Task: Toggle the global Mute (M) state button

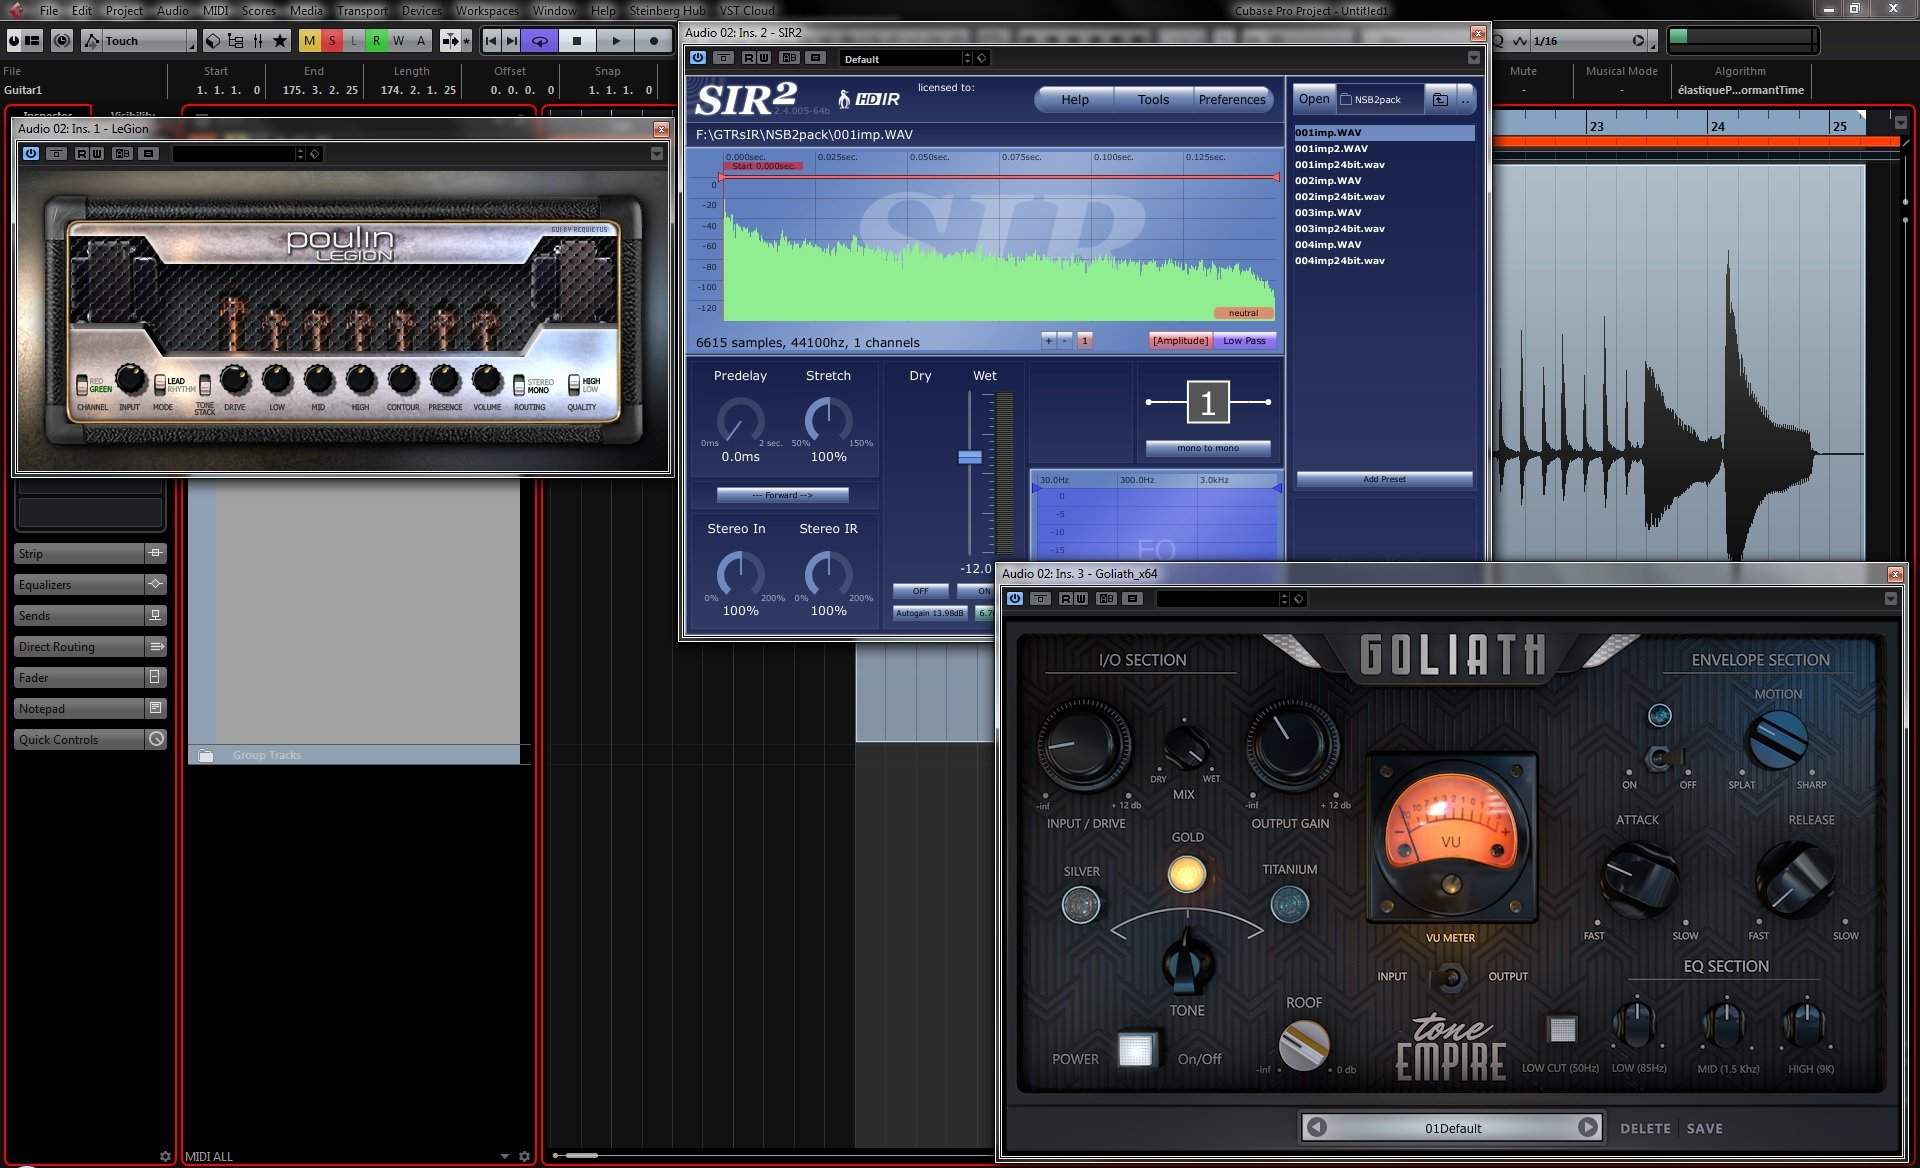Action: (x=309, y=41)
